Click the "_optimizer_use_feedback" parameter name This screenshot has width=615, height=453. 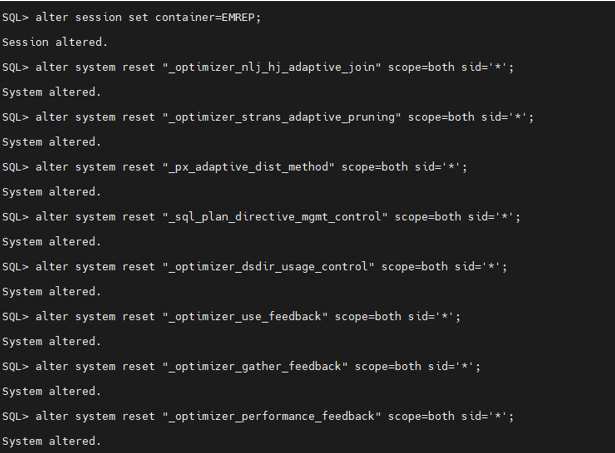coord(244,317)
